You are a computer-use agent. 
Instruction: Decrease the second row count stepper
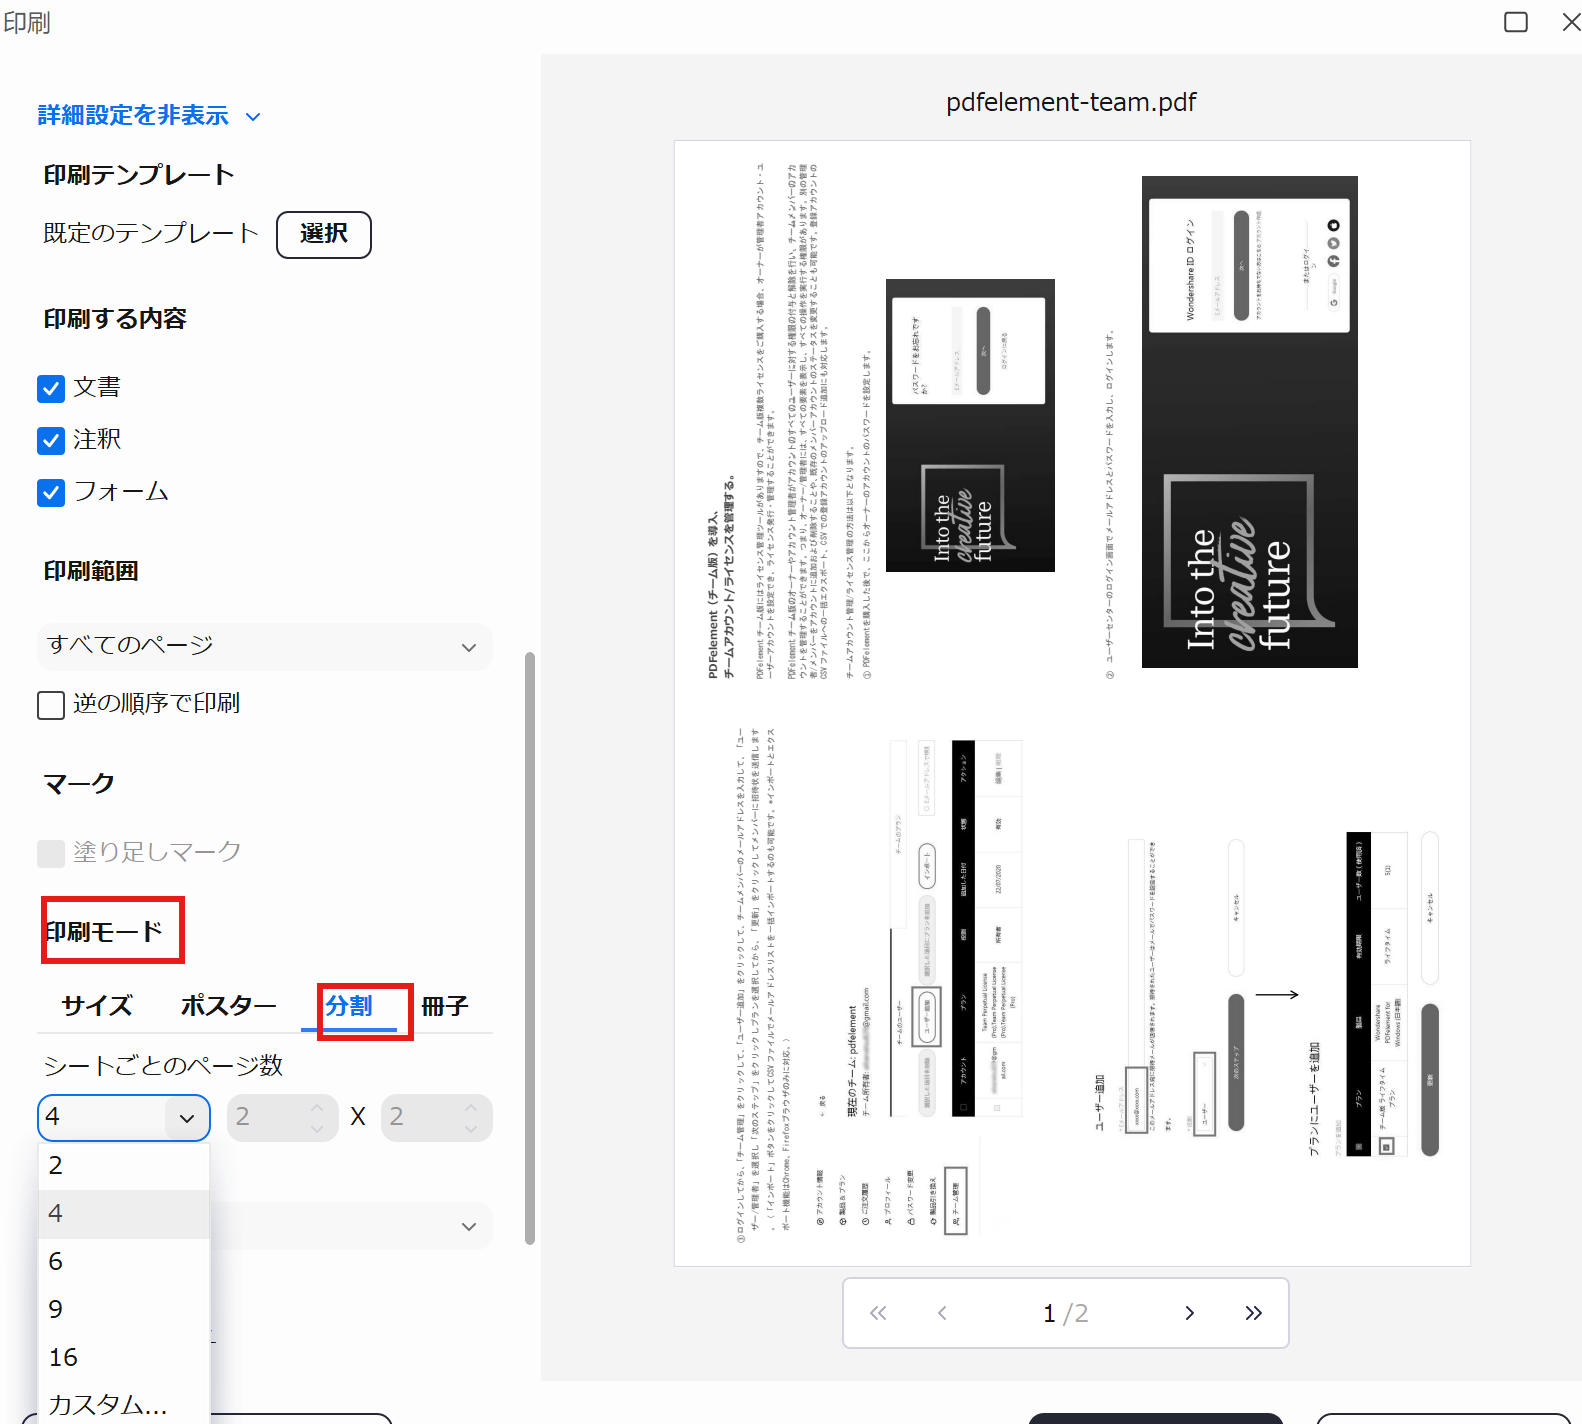click(471, 1129)
